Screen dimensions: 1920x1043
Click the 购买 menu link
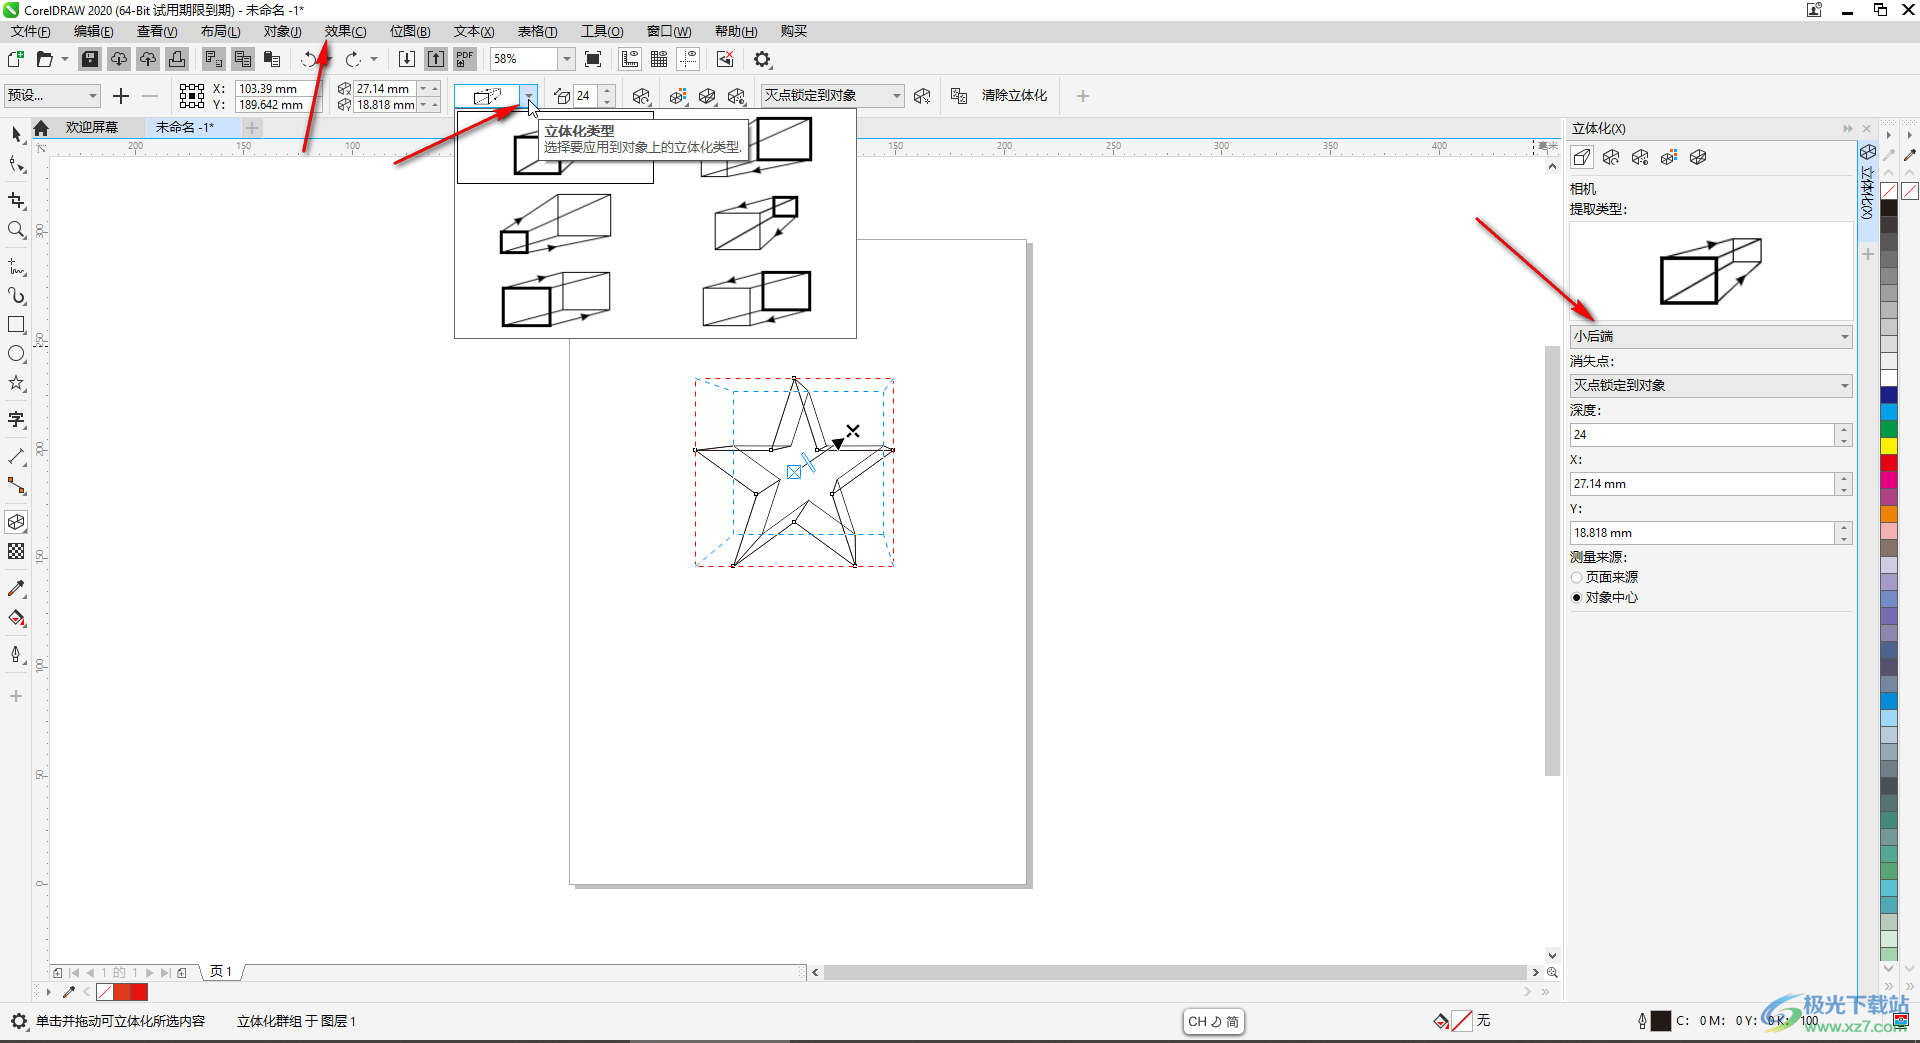pos(794,32)
